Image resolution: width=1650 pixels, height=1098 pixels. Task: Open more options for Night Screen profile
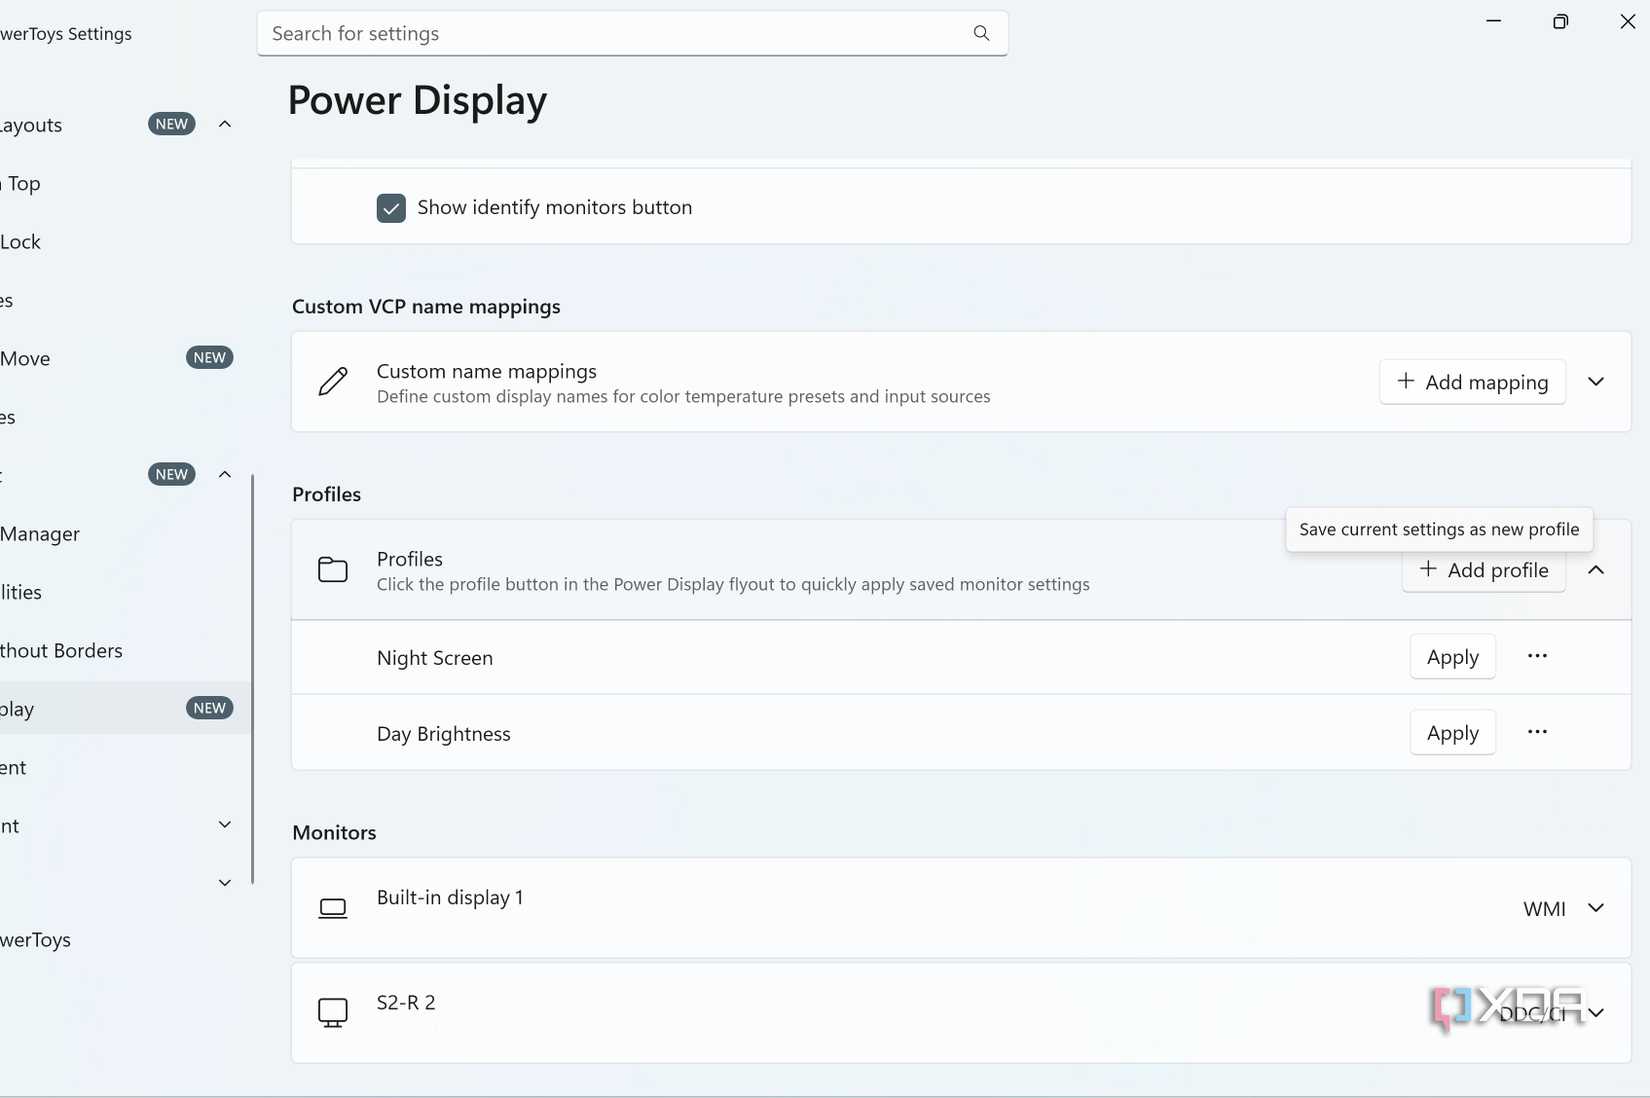(1537, 656)
